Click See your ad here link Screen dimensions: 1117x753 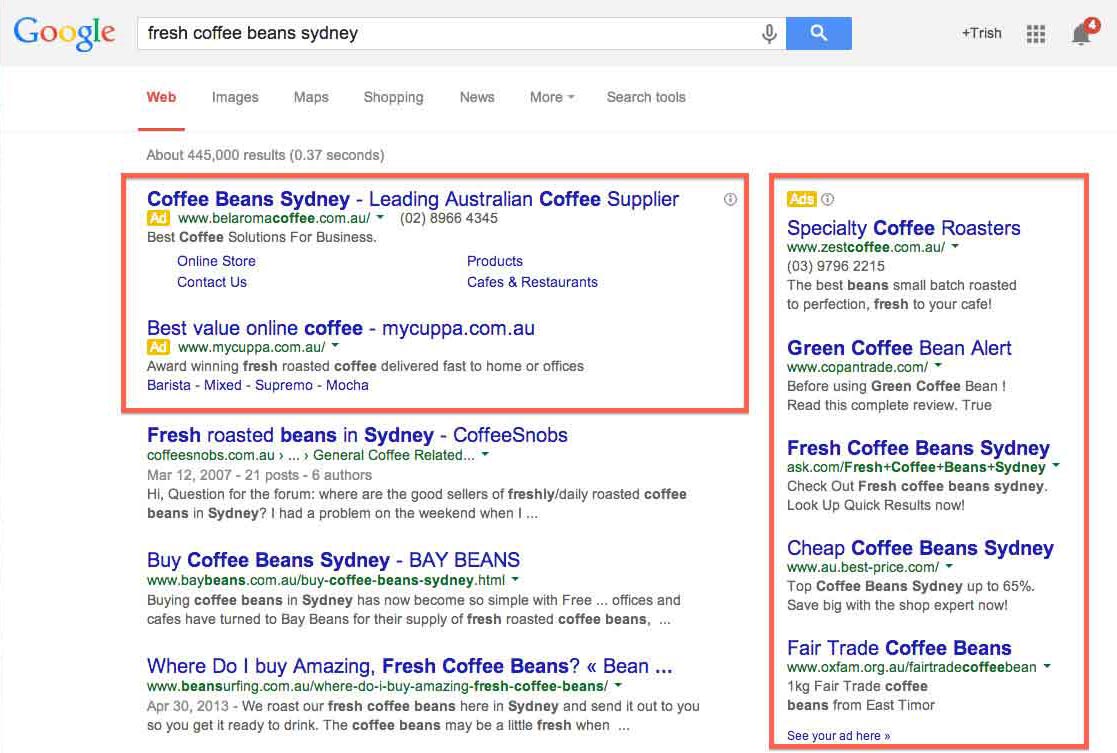[x=838, y=736]
